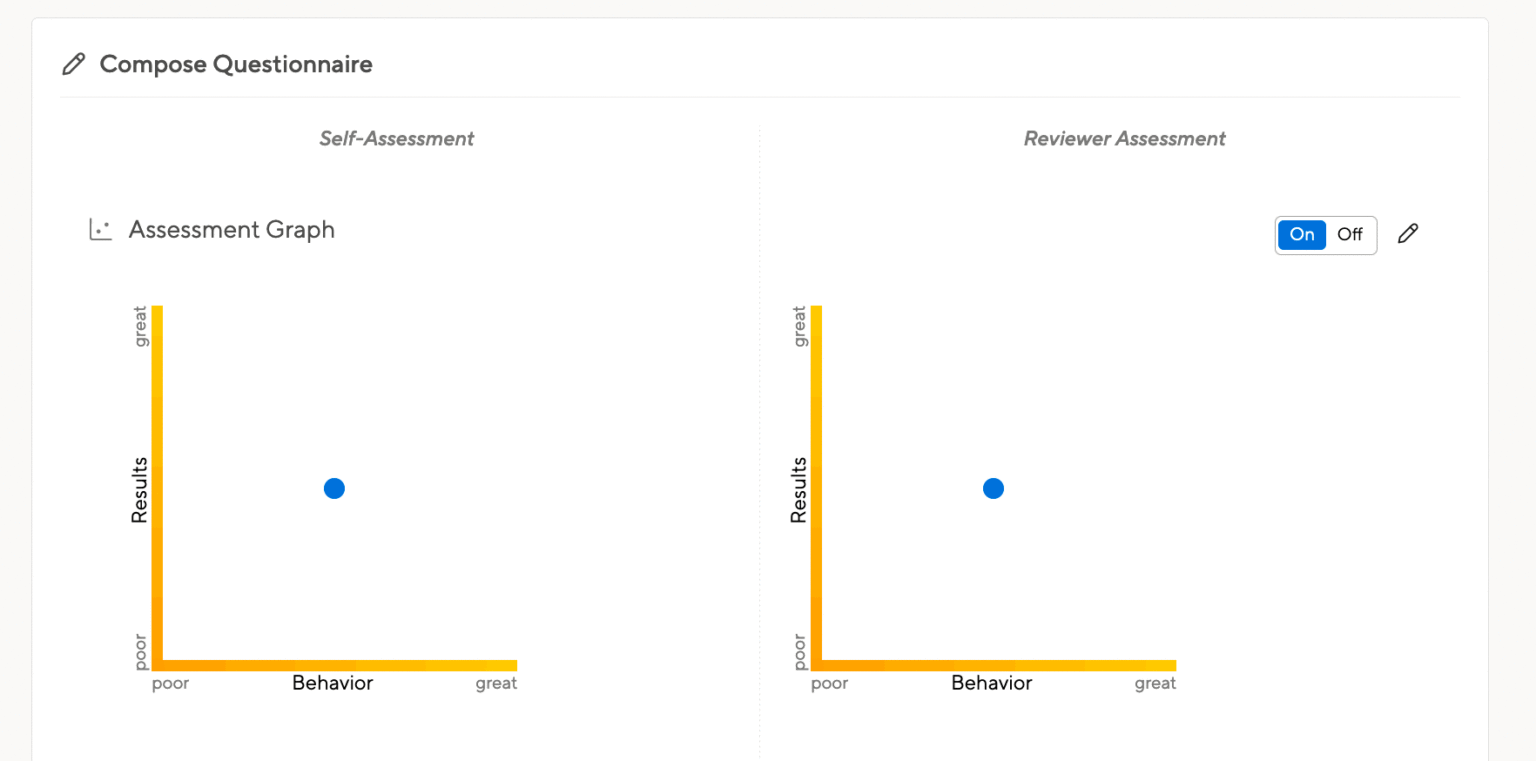Select the Reviewer Assessment column header
1536x761 pixels.
[x=1124, y=138]
